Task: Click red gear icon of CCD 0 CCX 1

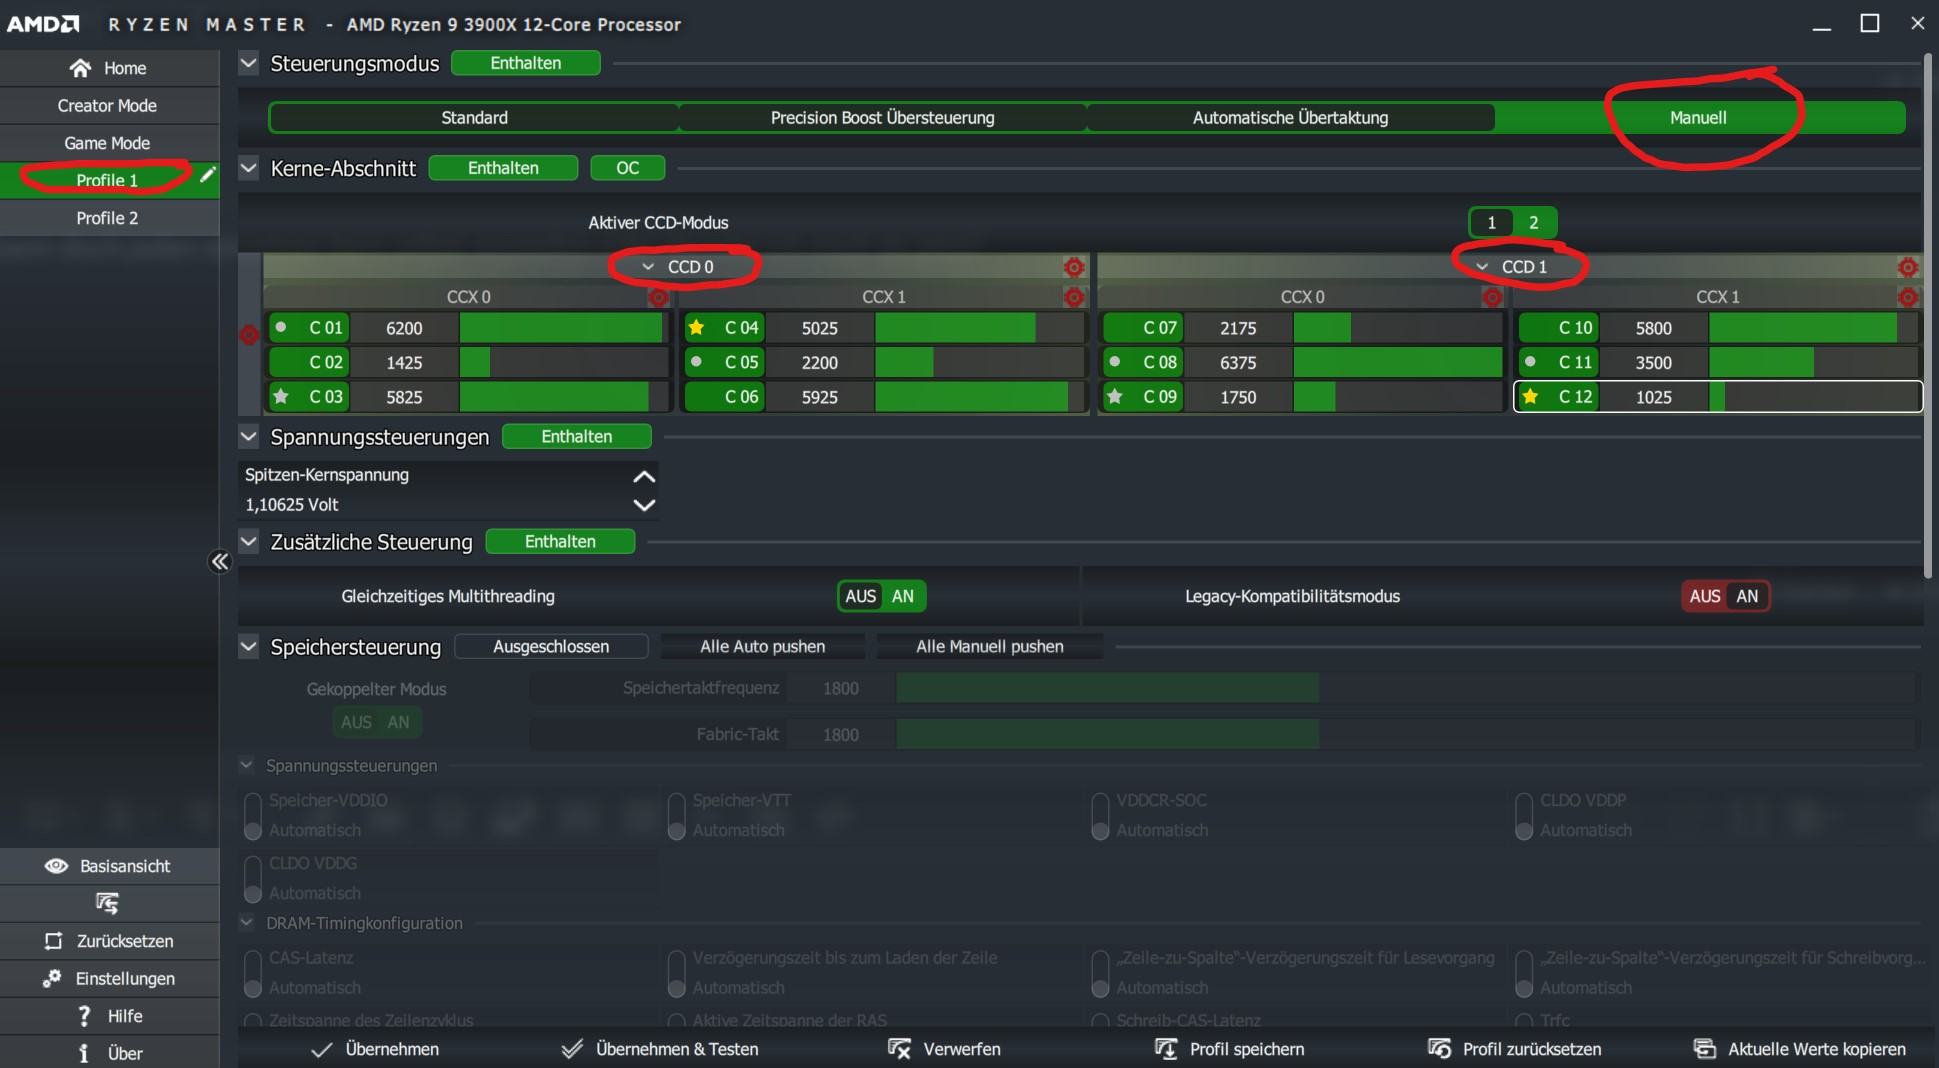Action: [1074, 297]
